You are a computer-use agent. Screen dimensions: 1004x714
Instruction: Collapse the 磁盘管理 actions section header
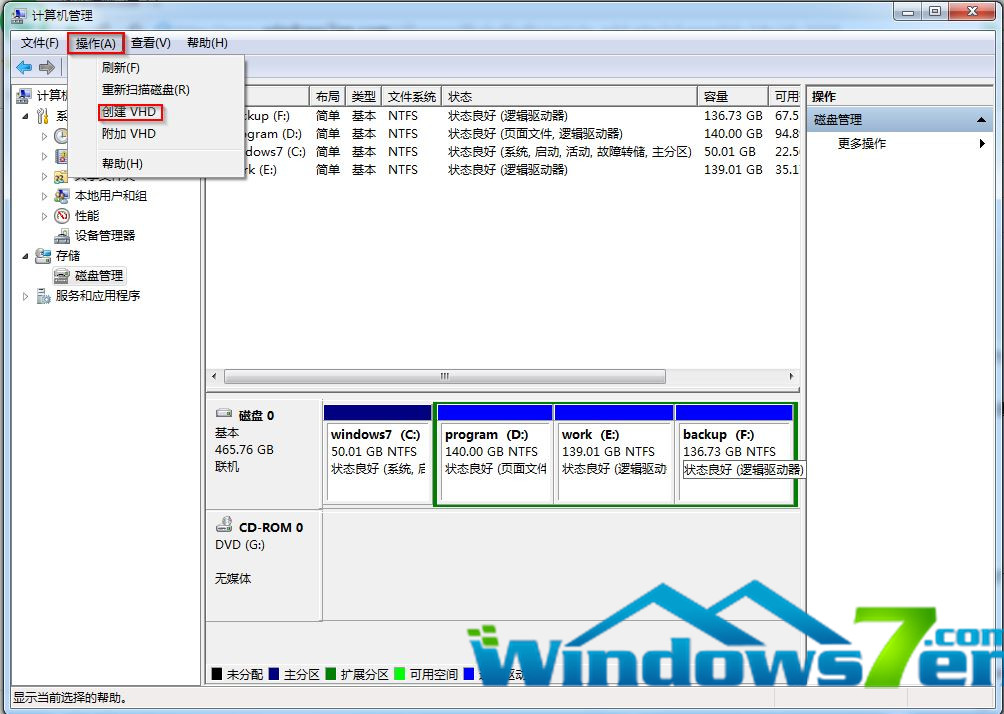(x=982, y=120)
